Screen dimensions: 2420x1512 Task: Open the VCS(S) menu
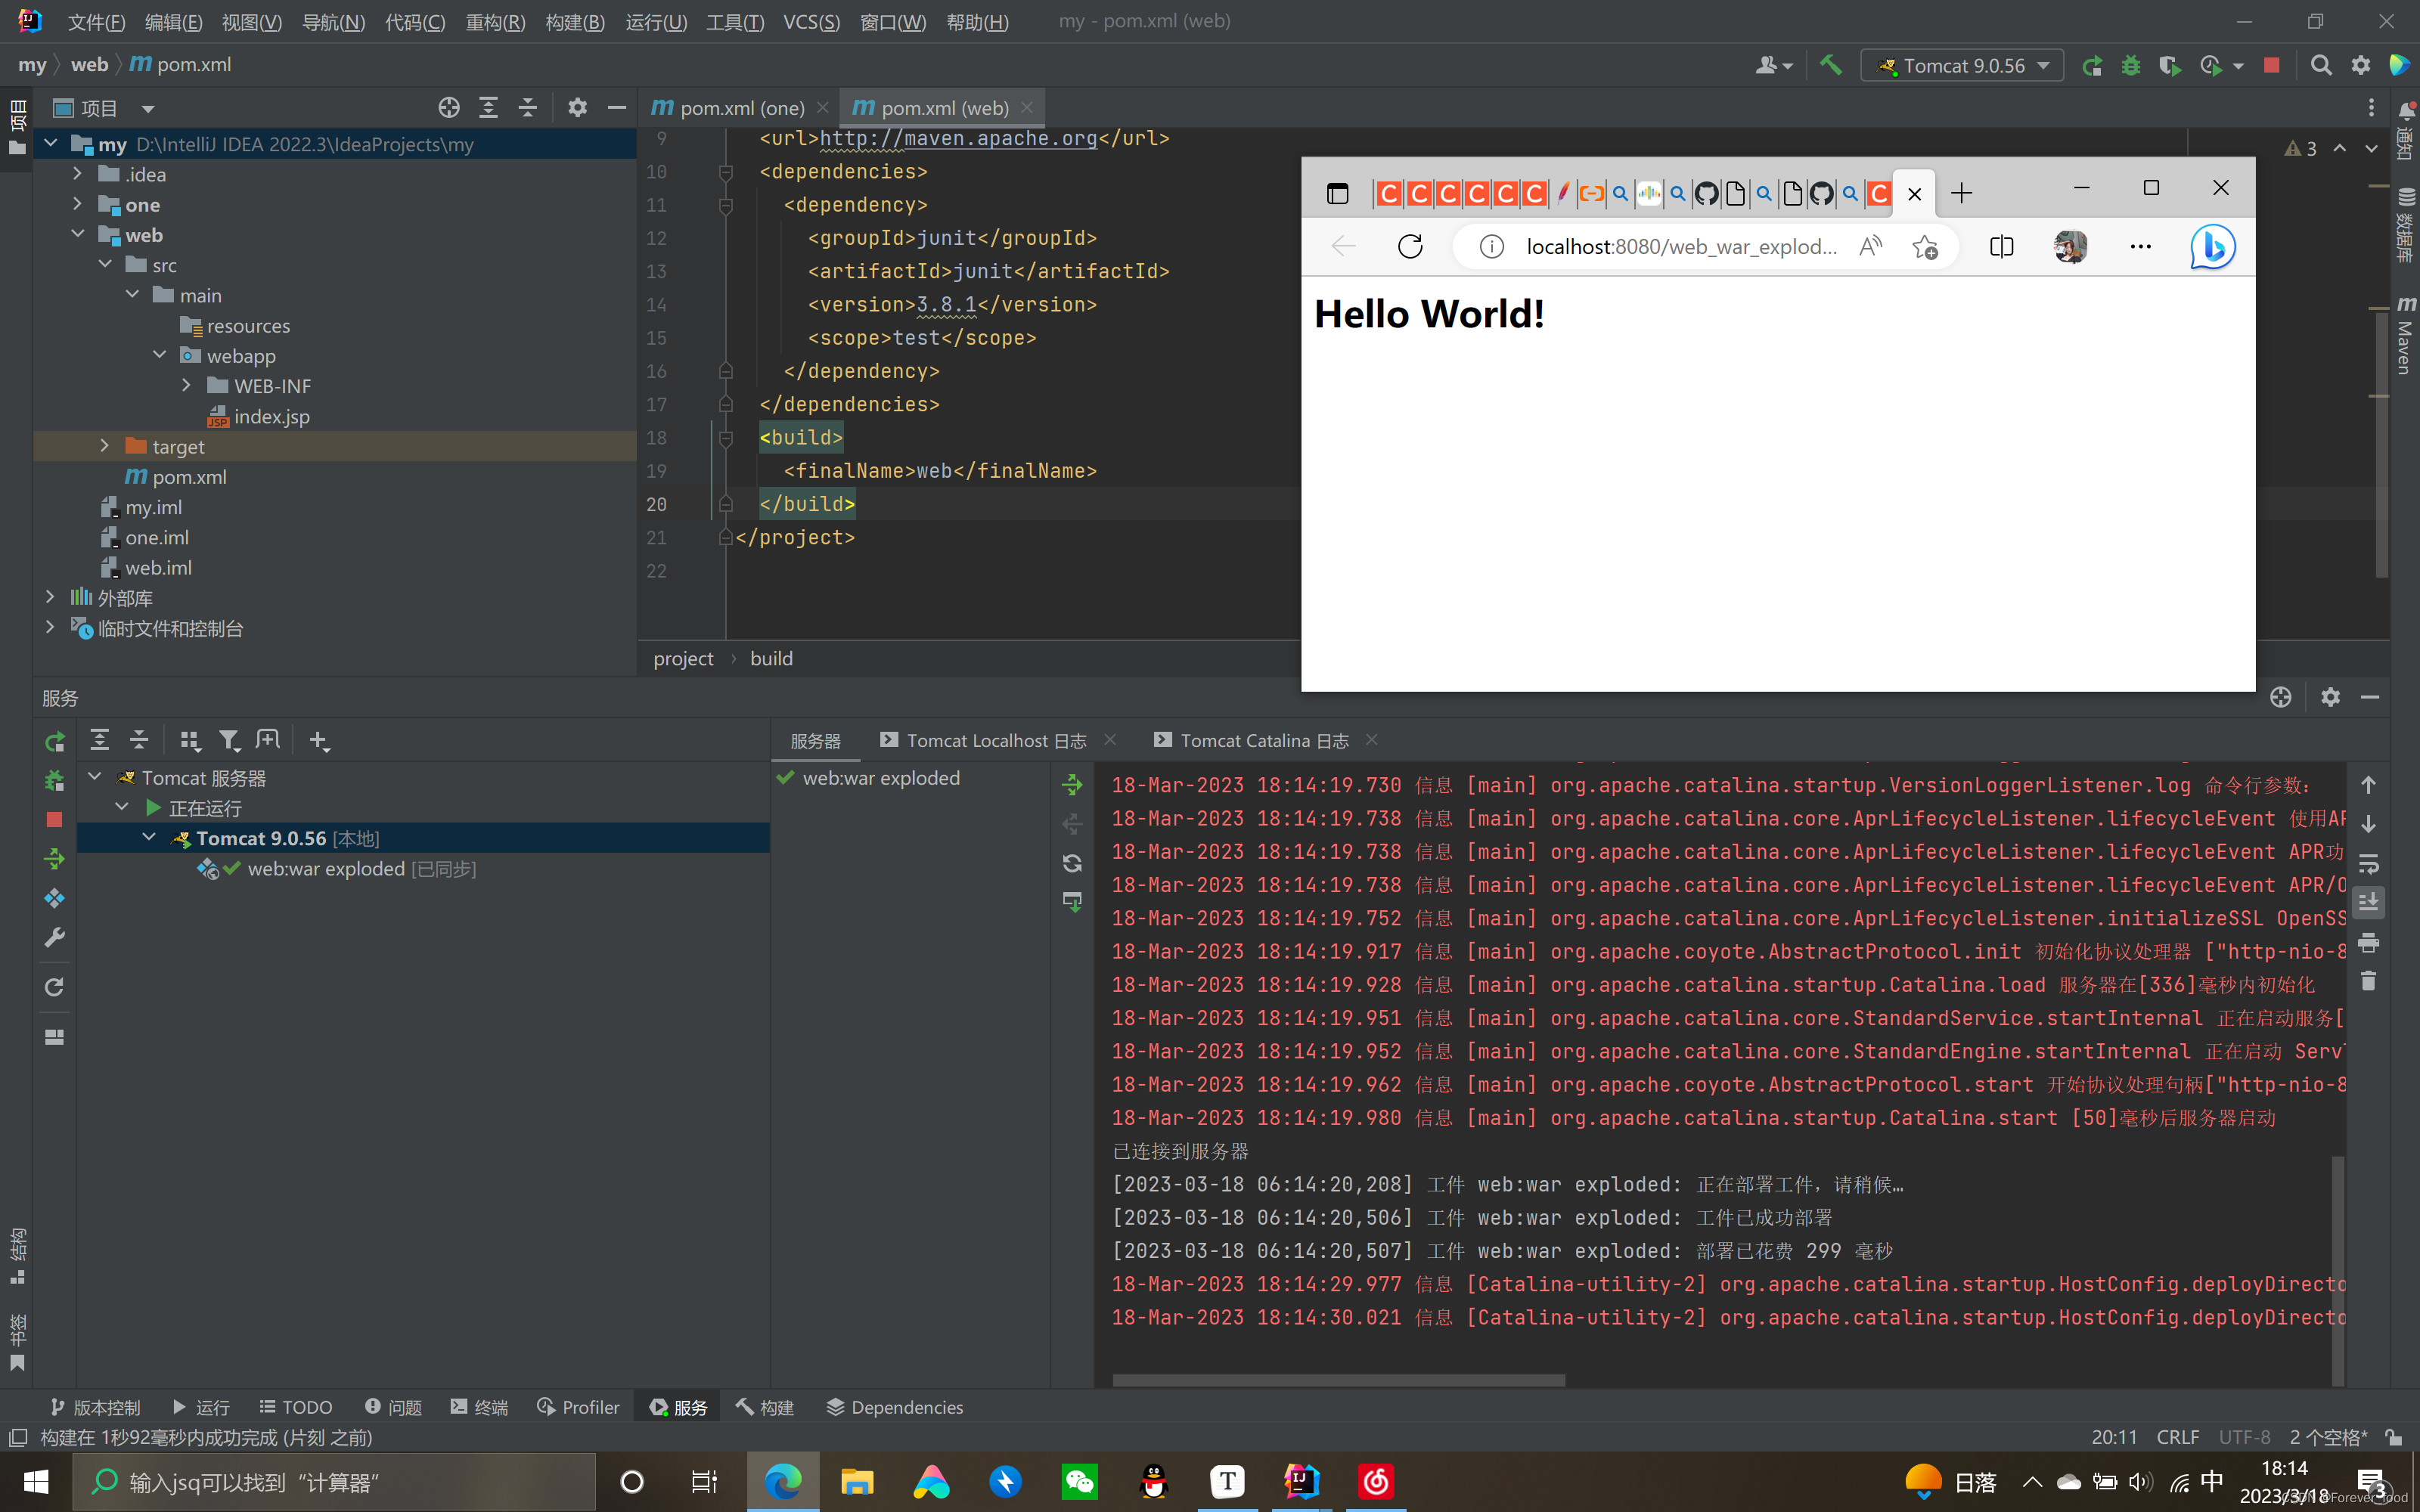point(811,22)
